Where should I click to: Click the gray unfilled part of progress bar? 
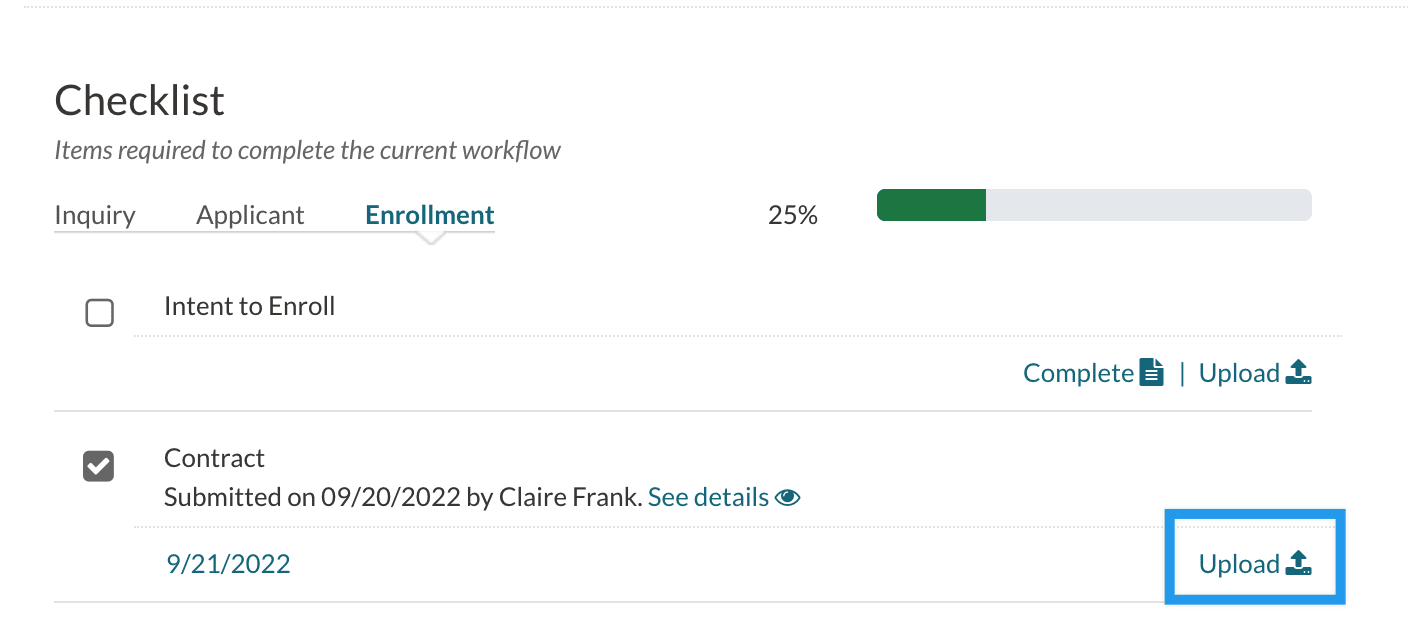coord(1148,205)
